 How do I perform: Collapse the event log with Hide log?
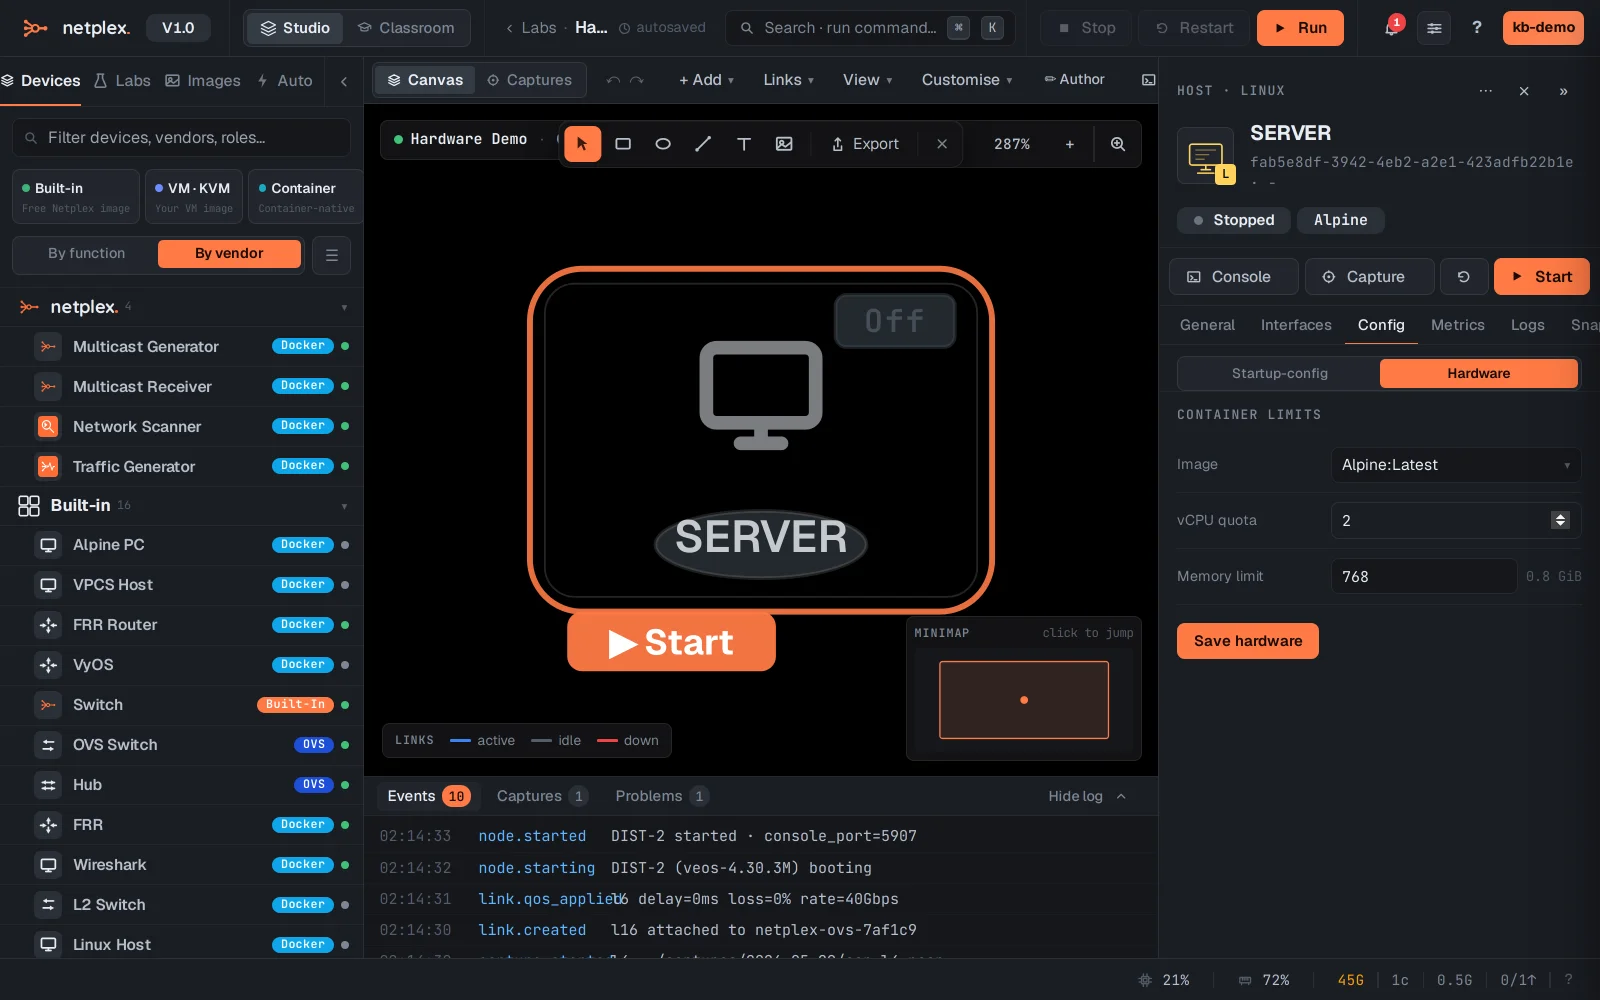tap(1087, 797)
